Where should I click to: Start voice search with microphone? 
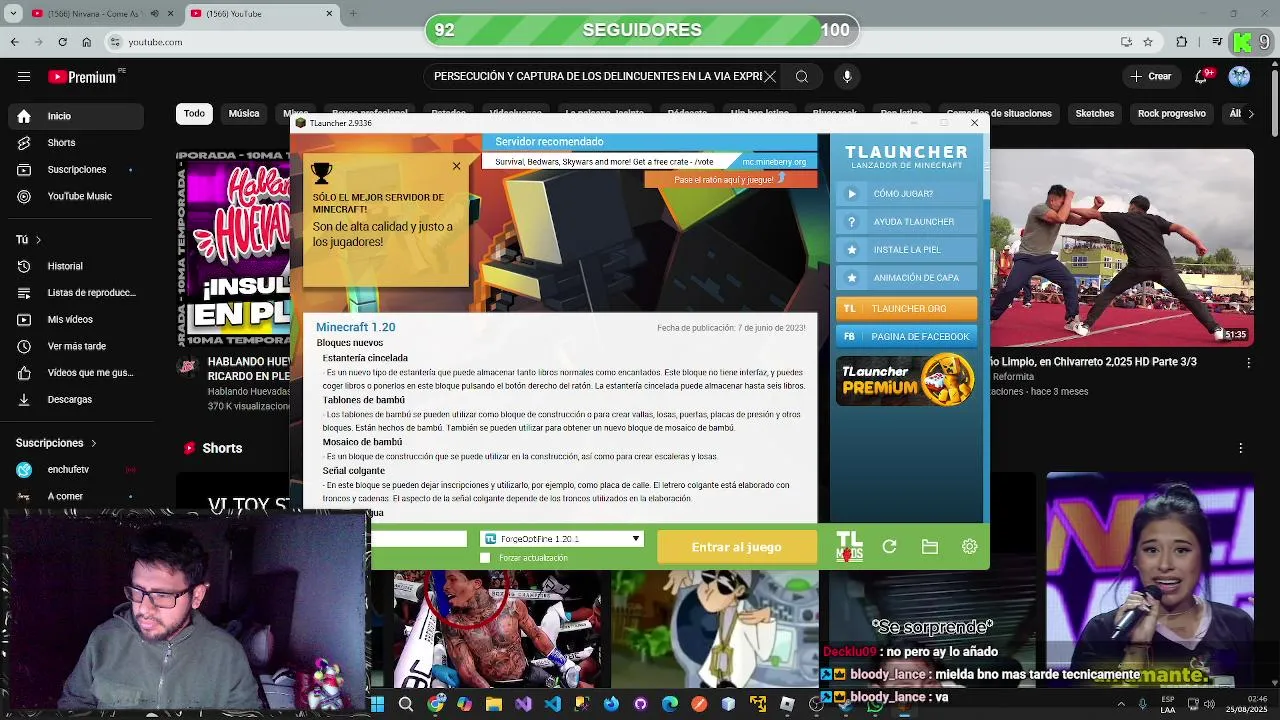coord(847,76)
